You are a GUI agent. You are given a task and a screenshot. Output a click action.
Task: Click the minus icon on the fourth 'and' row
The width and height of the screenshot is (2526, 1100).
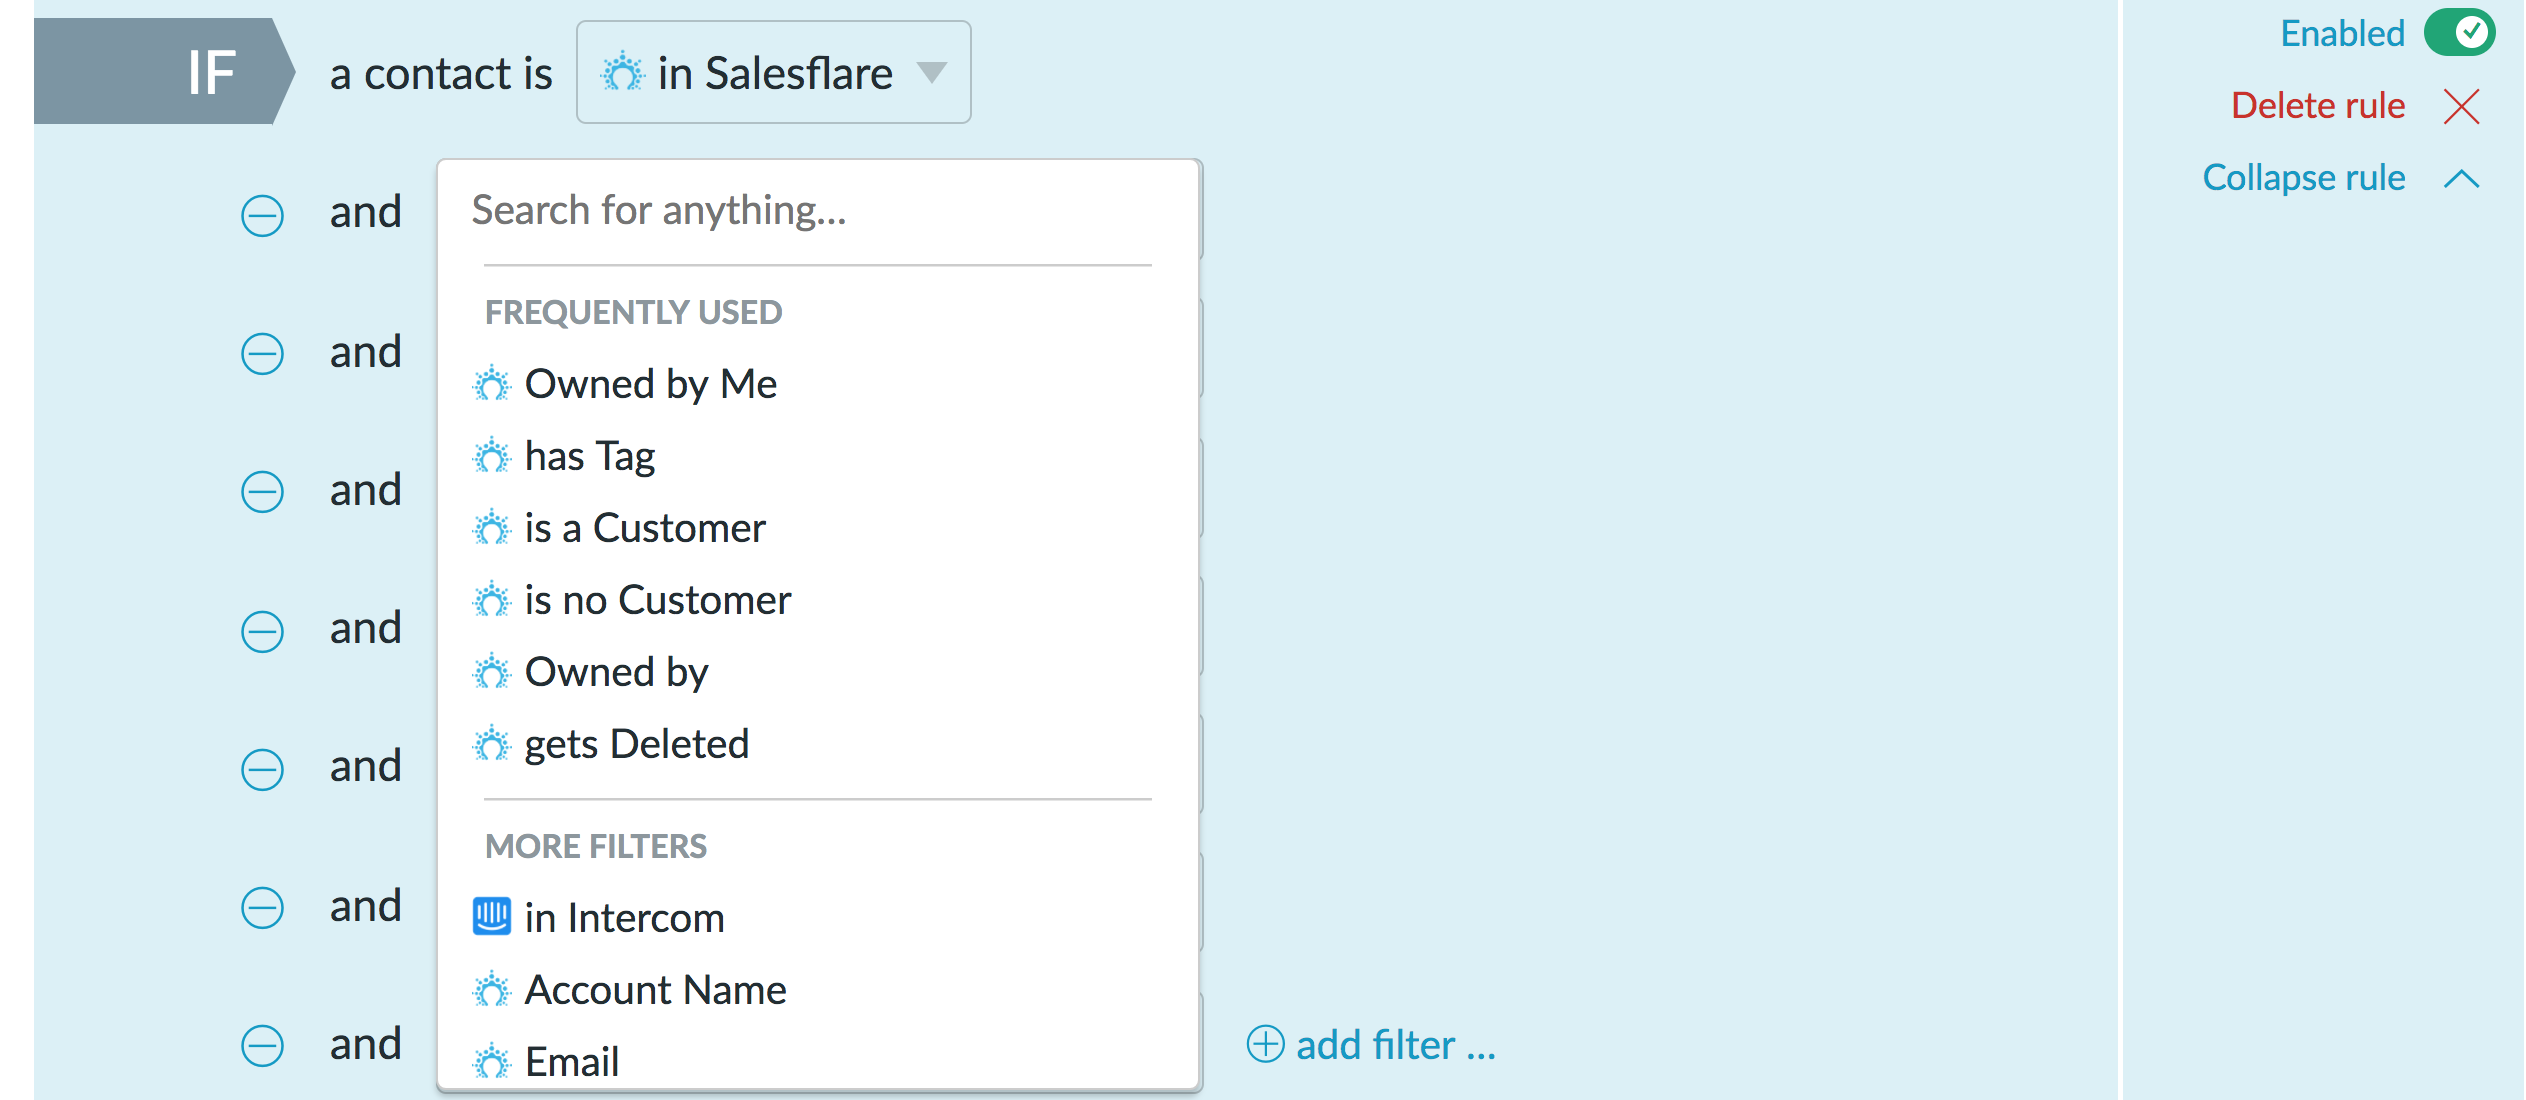(262, 631)
